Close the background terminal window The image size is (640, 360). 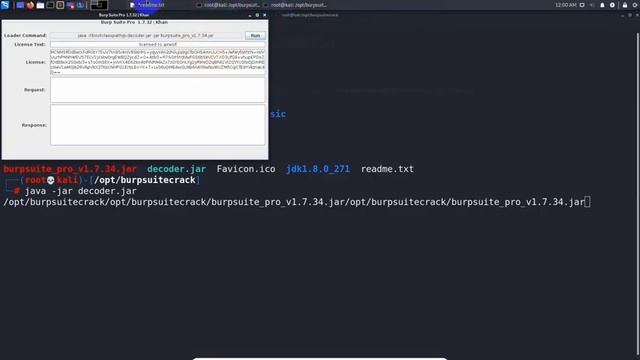637,15
